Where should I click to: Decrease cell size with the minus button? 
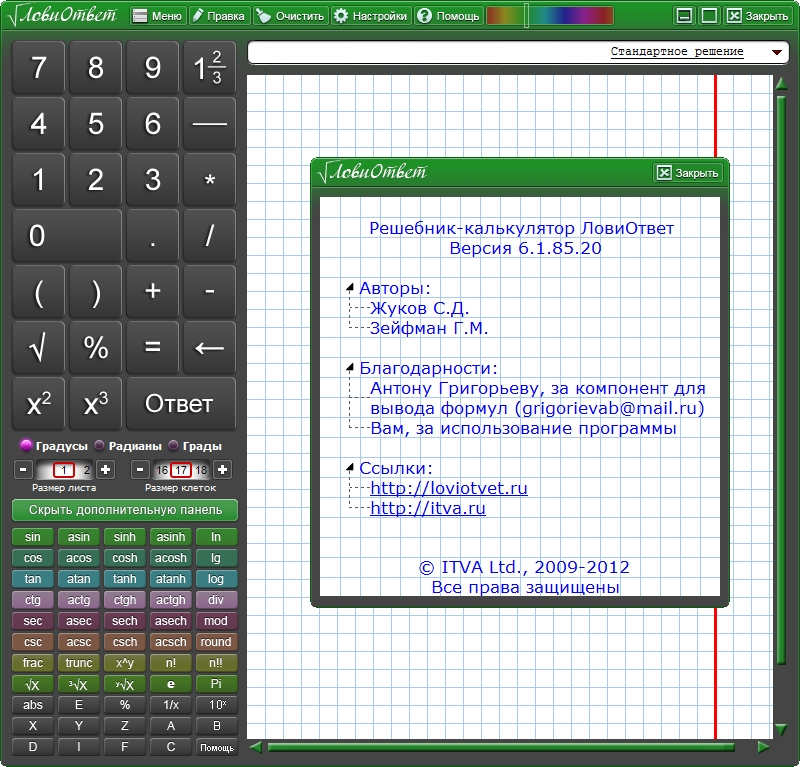pyautogui.click(x=140, y=469)
